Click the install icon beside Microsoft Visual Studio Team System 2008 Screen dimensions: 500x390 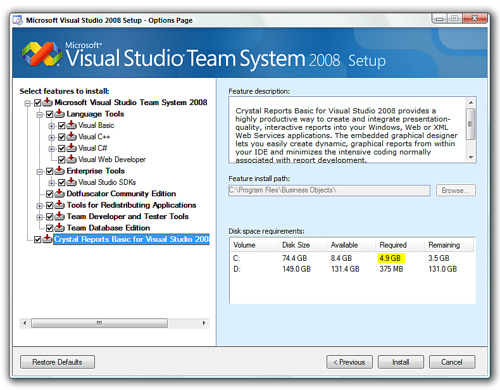[x=47, y=102]
